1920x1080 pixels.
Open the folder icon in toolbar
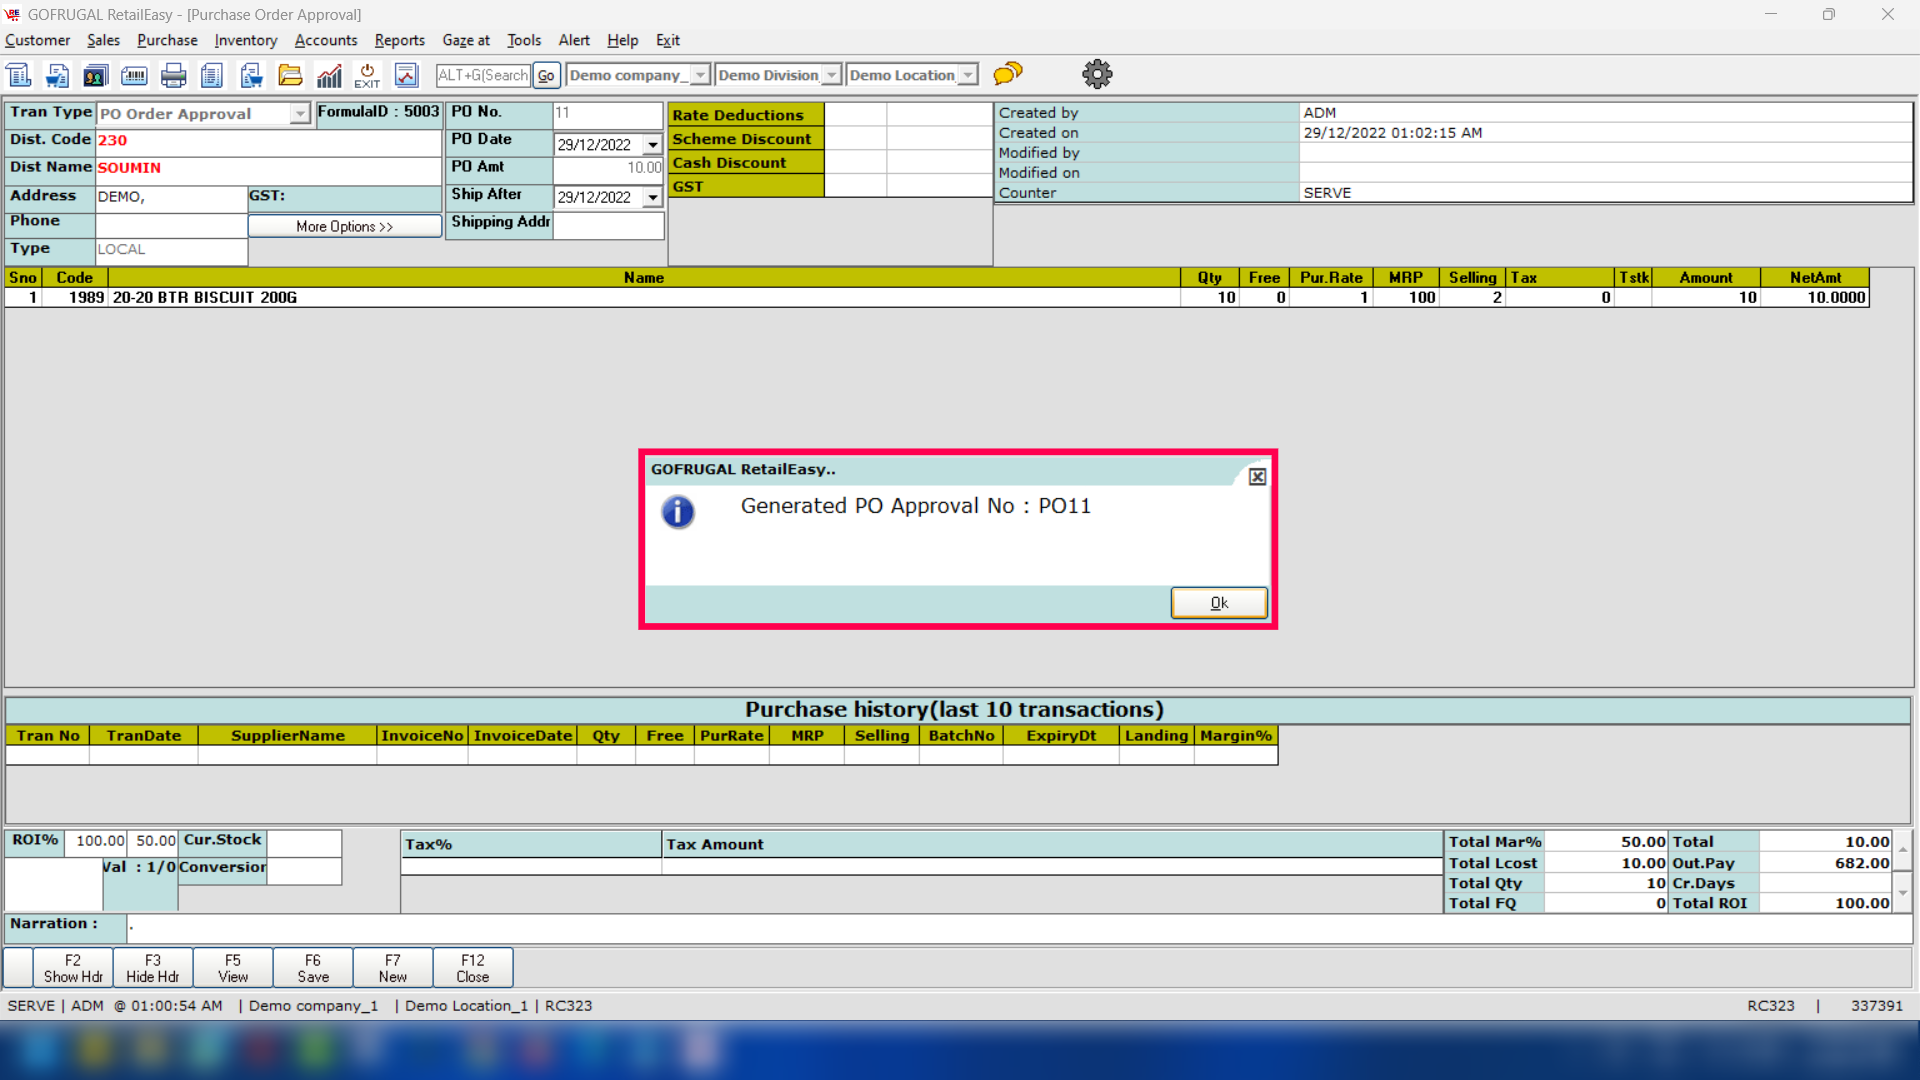pyautogui.click(x=290, y=75)
